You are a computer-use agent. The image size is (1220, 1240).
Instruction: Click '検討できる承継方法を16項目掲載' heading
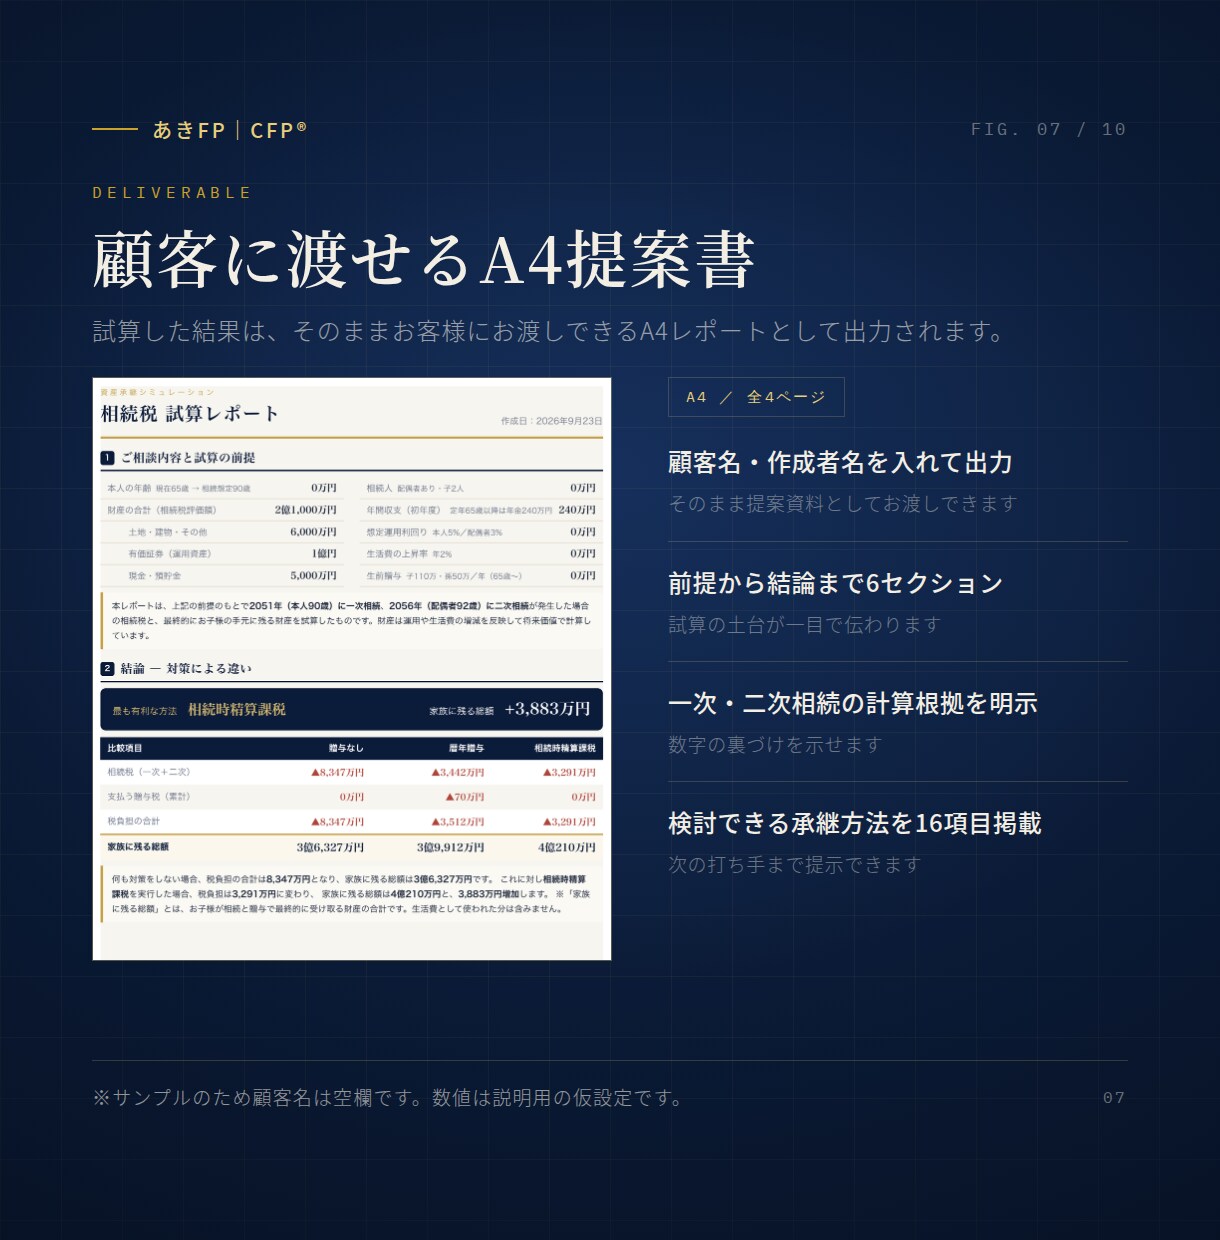pyautogui.click(x=855, y=824)
